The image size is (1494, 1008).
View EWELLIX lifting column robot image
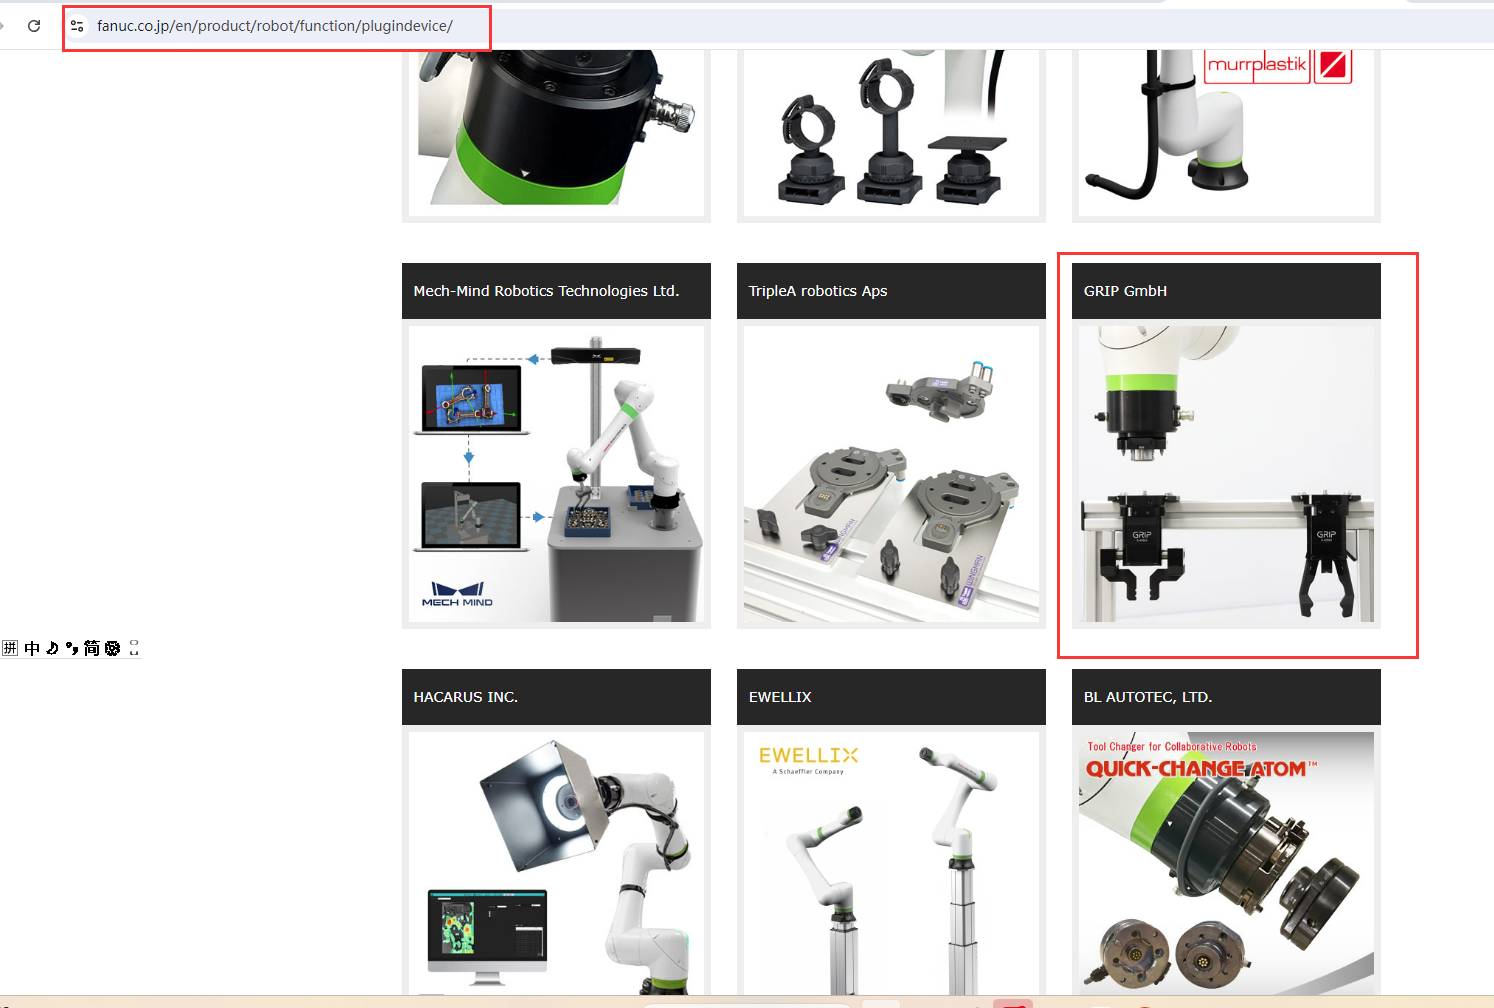click(x=891, y=863)
